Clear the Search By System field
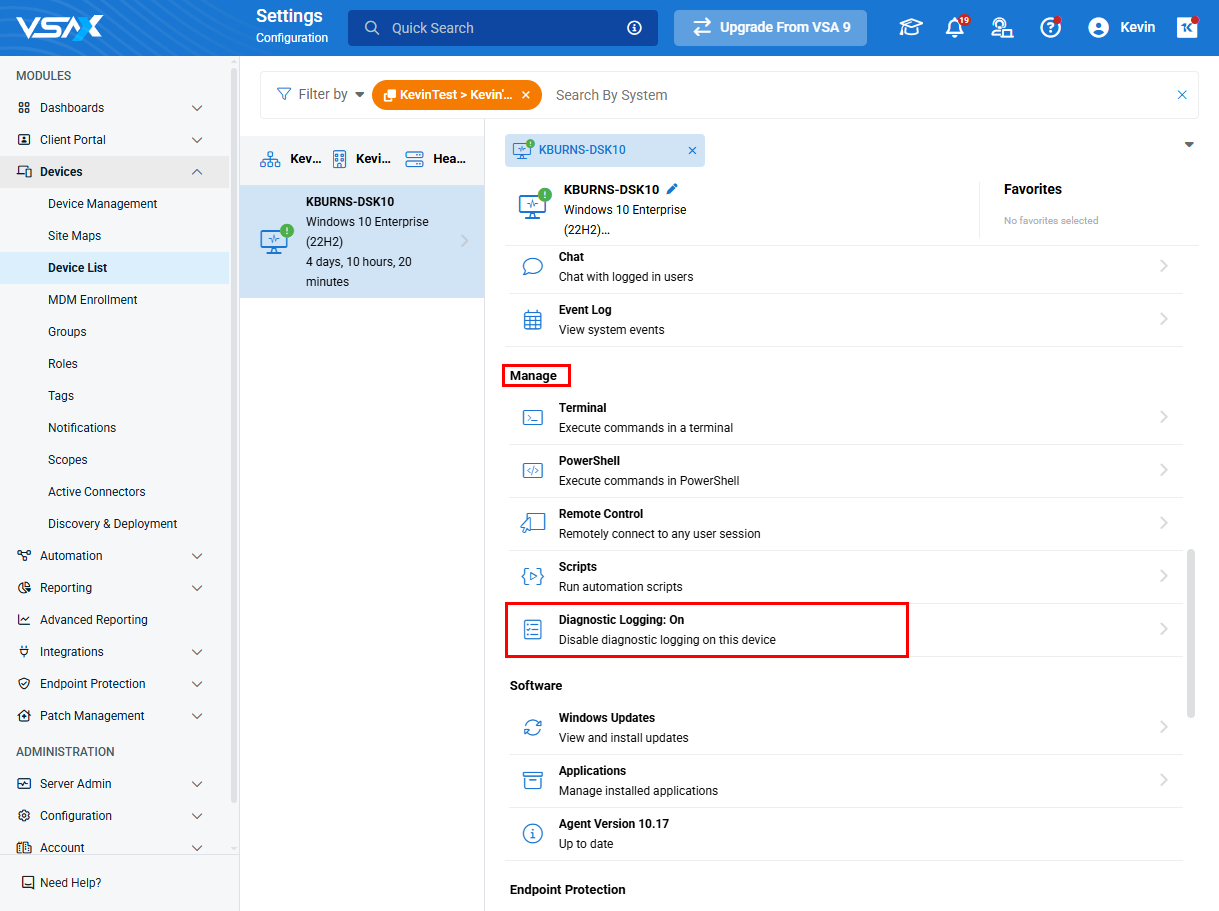Screen dimensions: 1219x911 click(1182, 95)
